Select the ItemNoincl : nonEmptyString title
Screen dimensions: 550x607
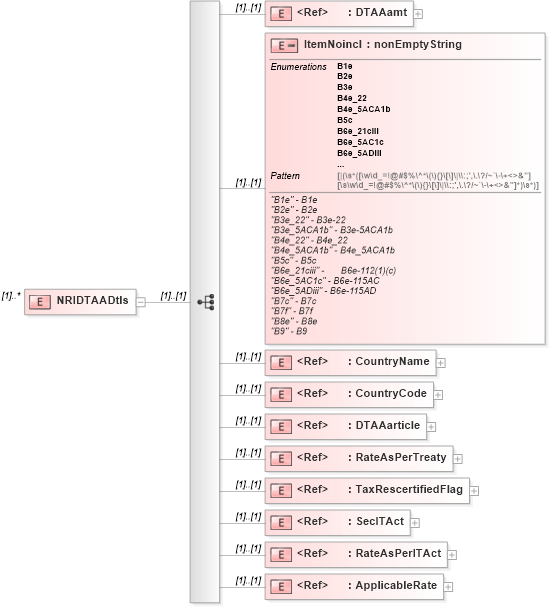pos(383,45)
